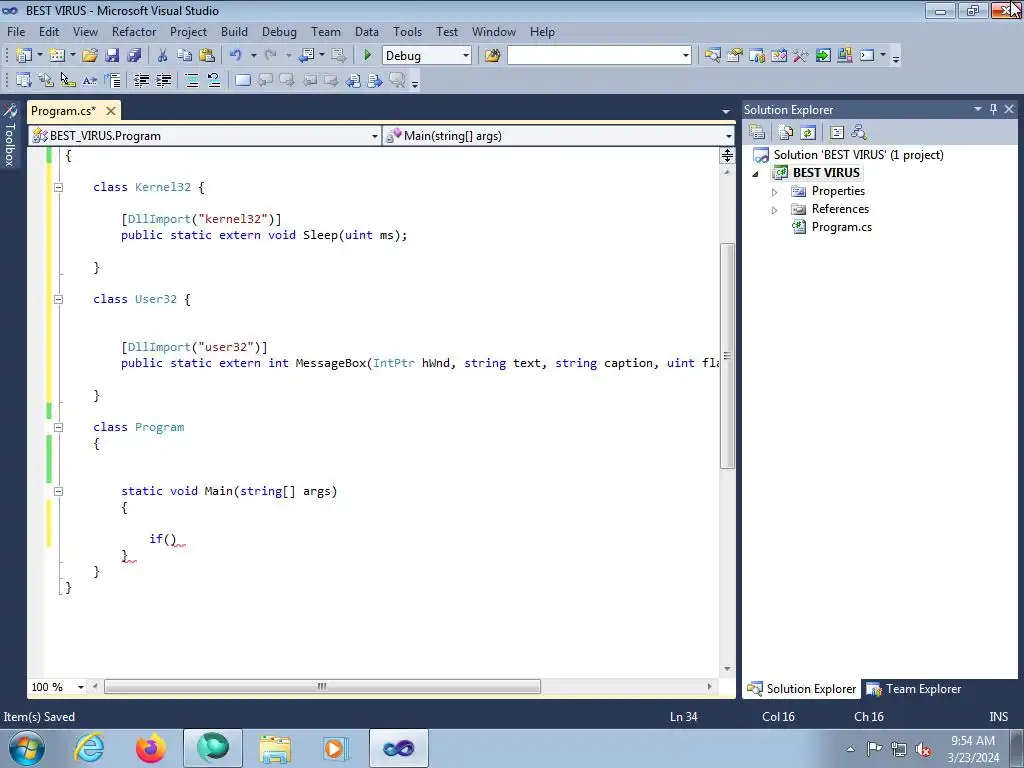Click the editor horizontal scrollbar thumb

tap(322, 687)
